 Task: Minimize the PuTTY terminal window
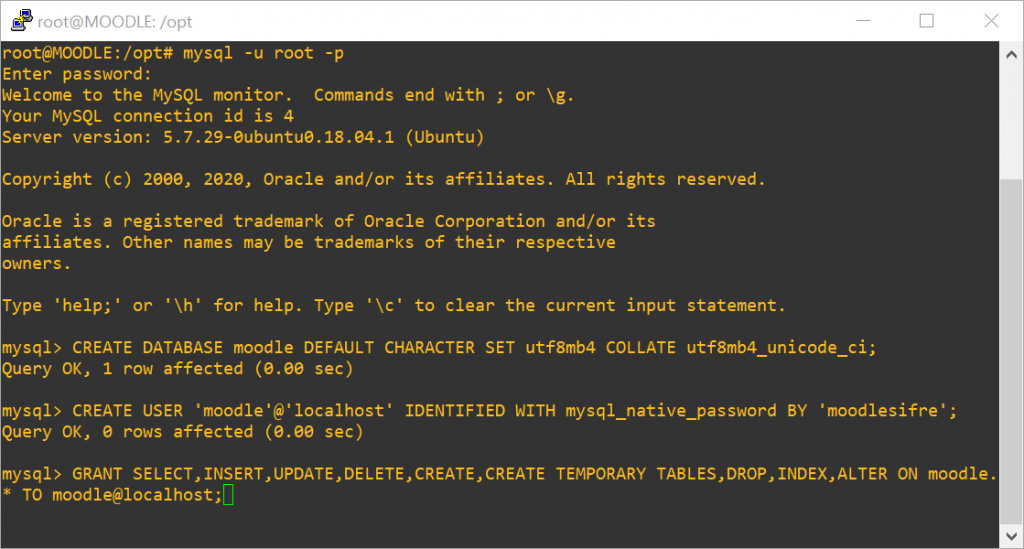click(863, 21)
